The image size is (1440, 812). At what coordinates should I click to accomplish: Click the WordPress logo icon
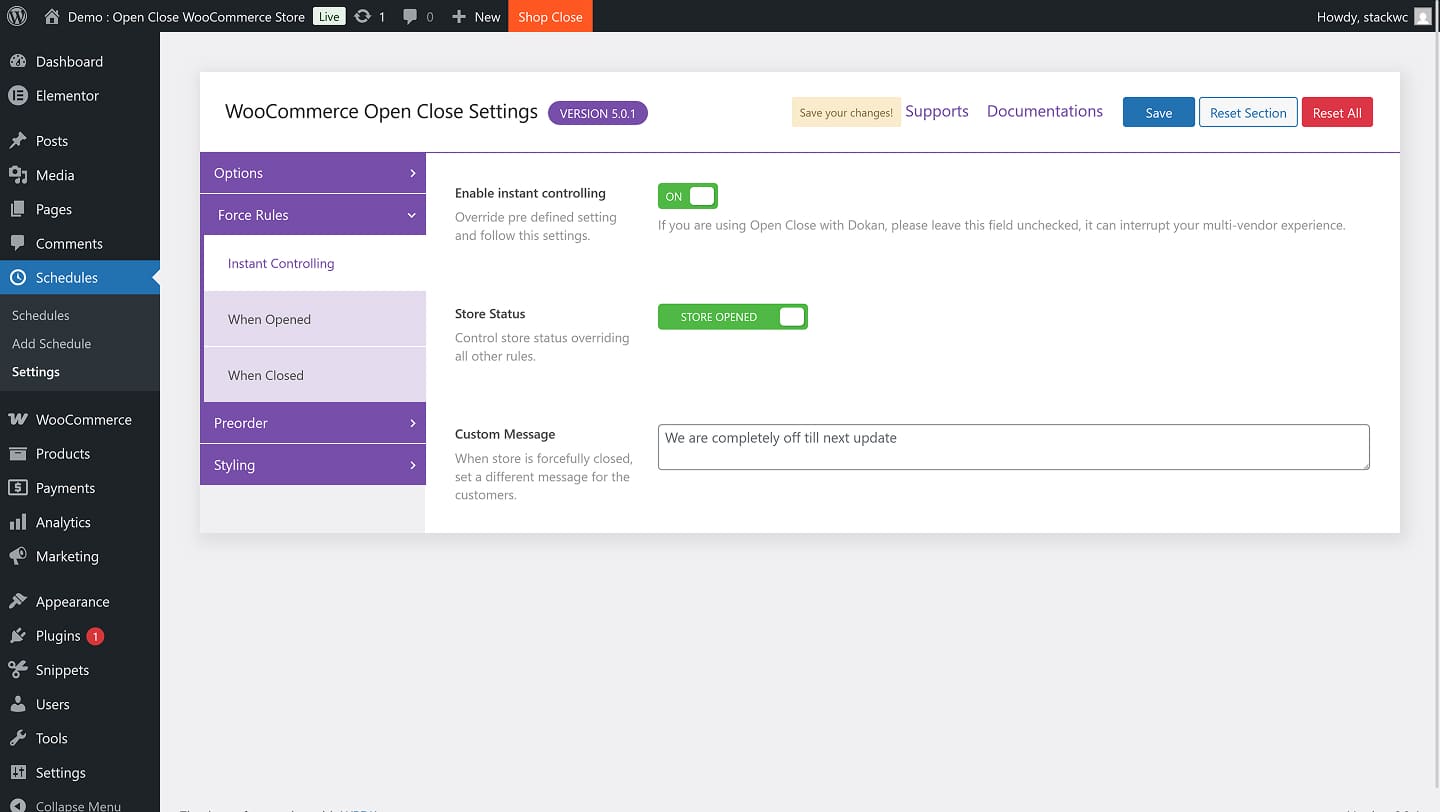click(17, 16)
